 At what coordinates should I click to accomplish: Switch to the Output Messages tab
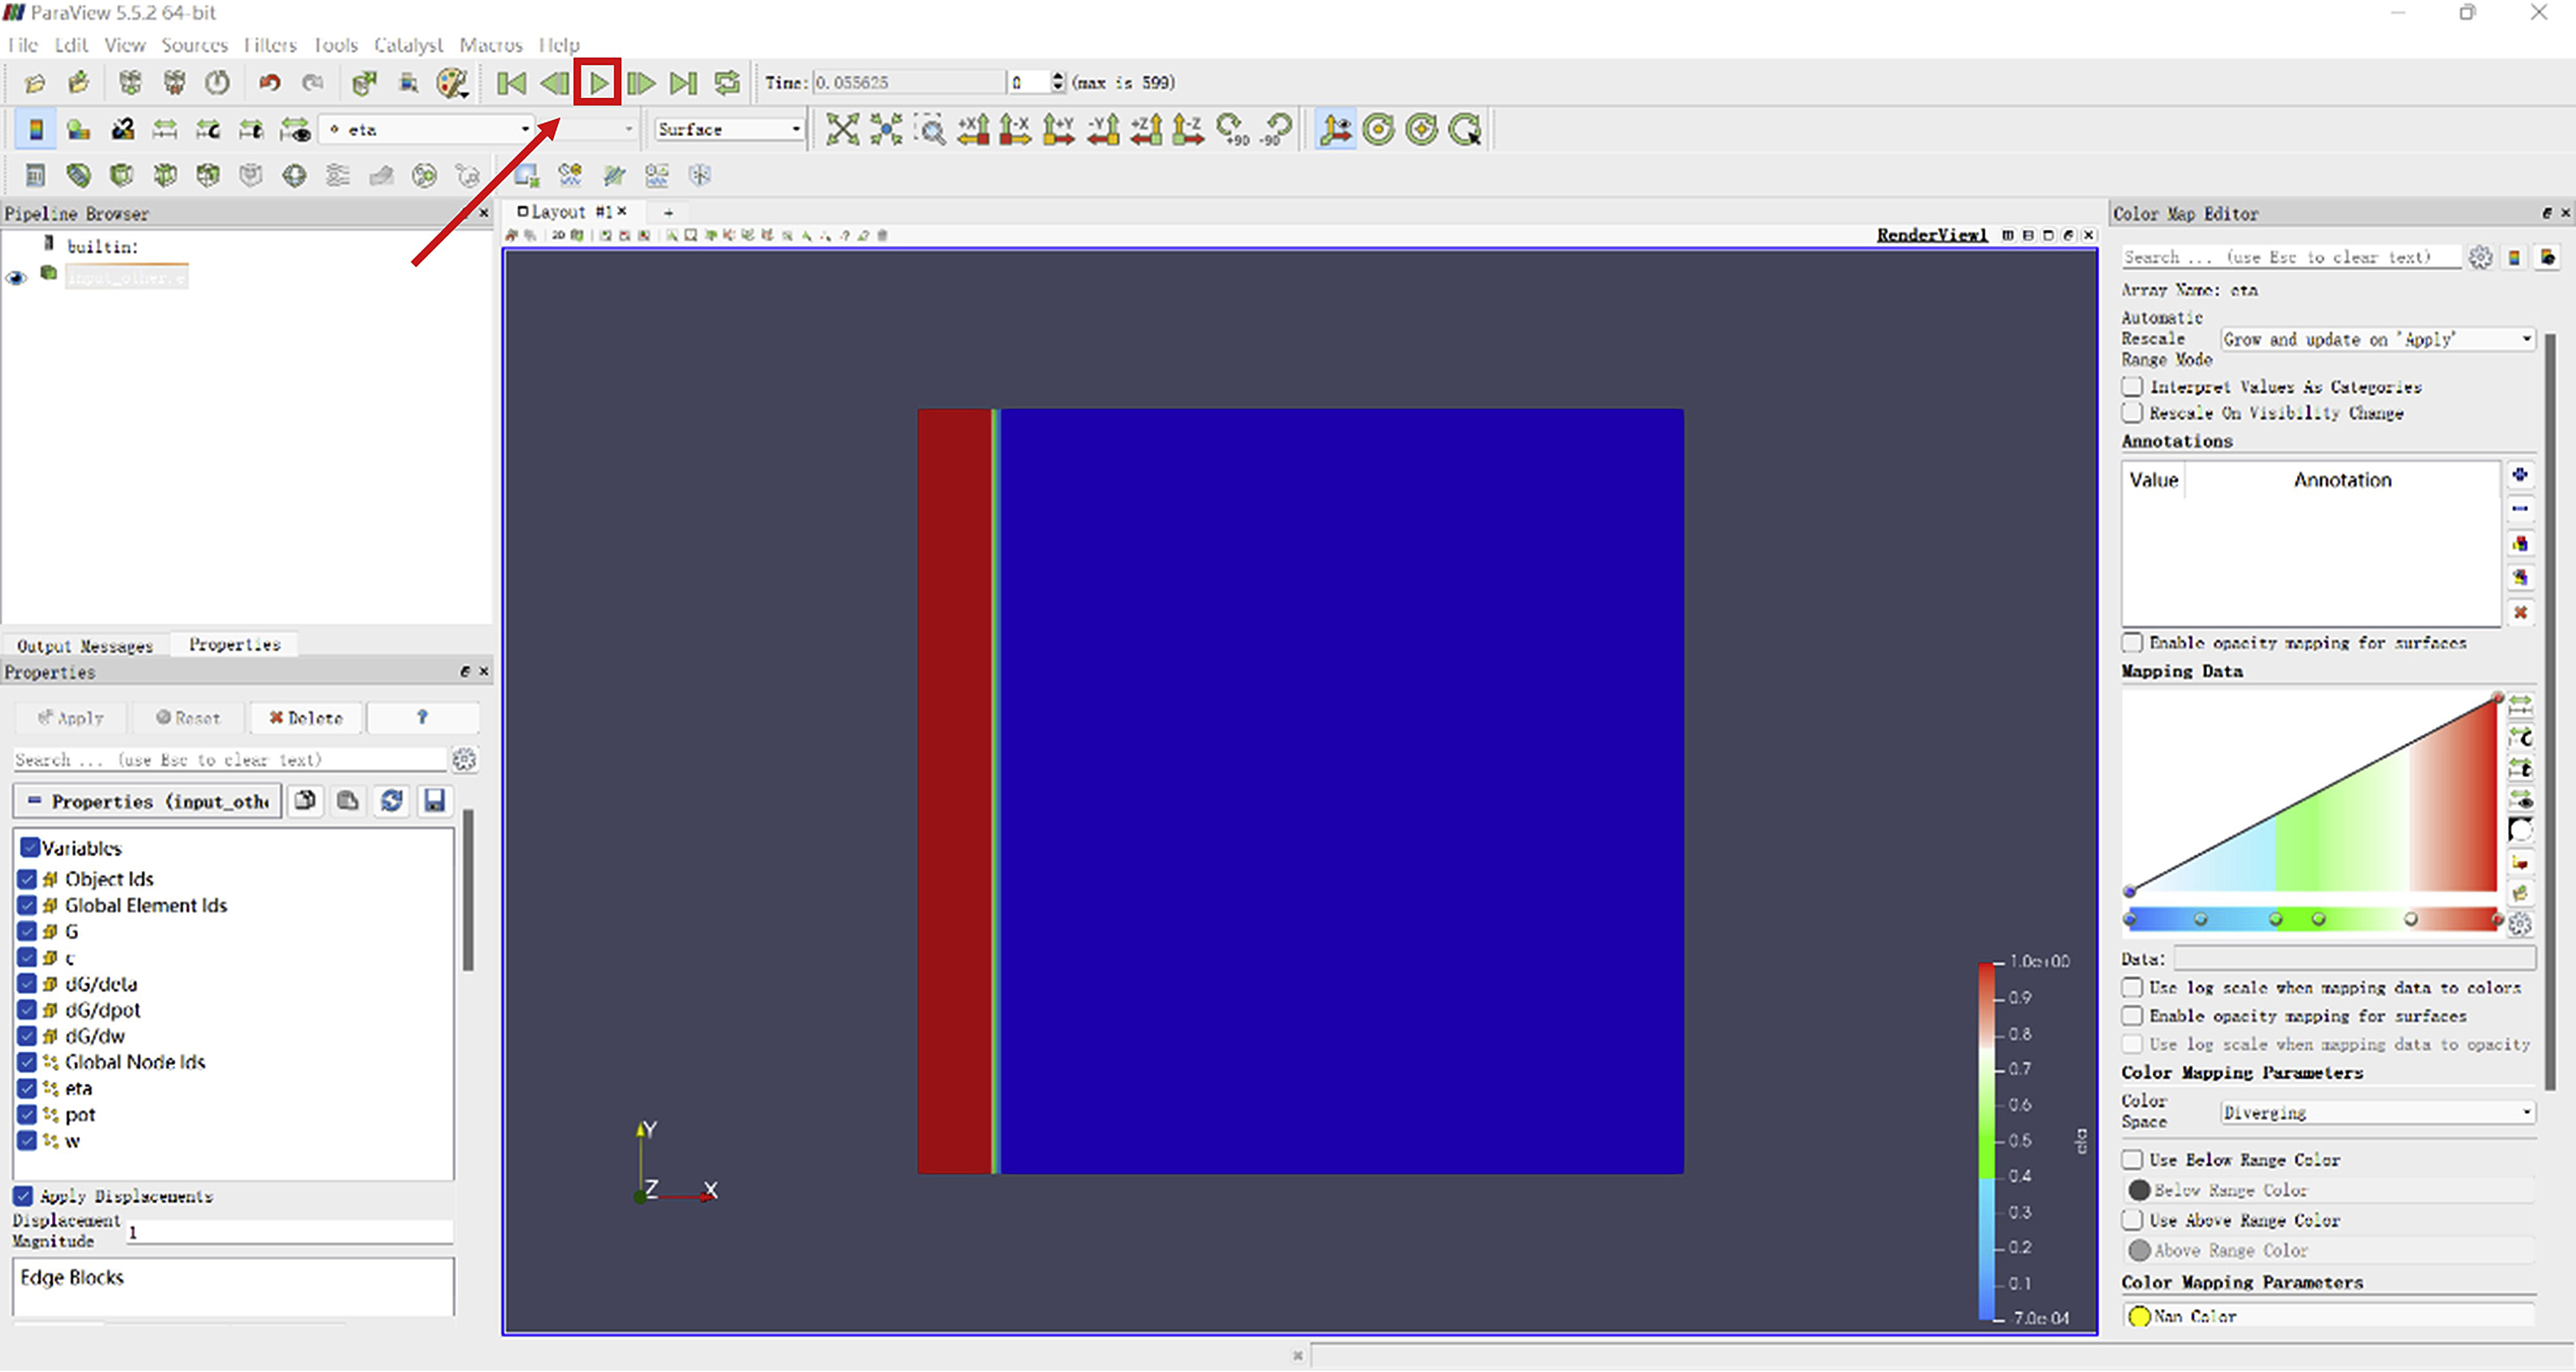[85, 646]
